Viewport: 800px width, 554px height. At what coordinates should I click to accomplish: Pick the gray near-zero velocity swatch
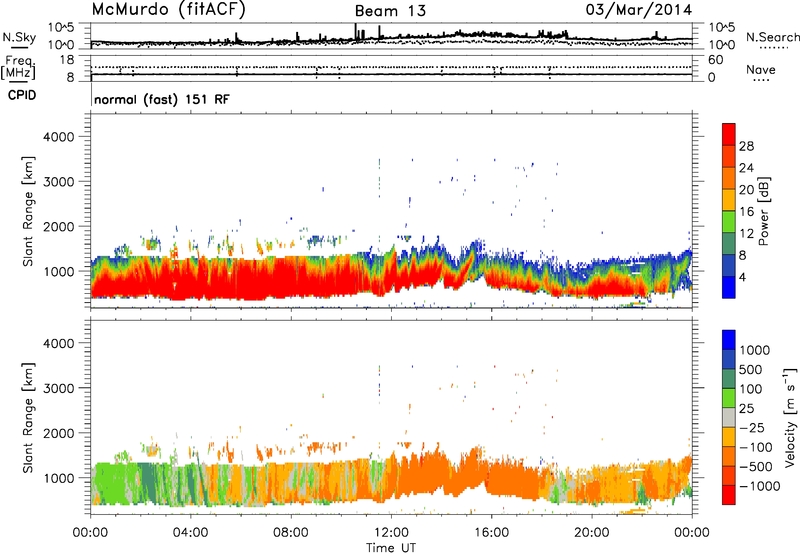[x=729, y=418]
